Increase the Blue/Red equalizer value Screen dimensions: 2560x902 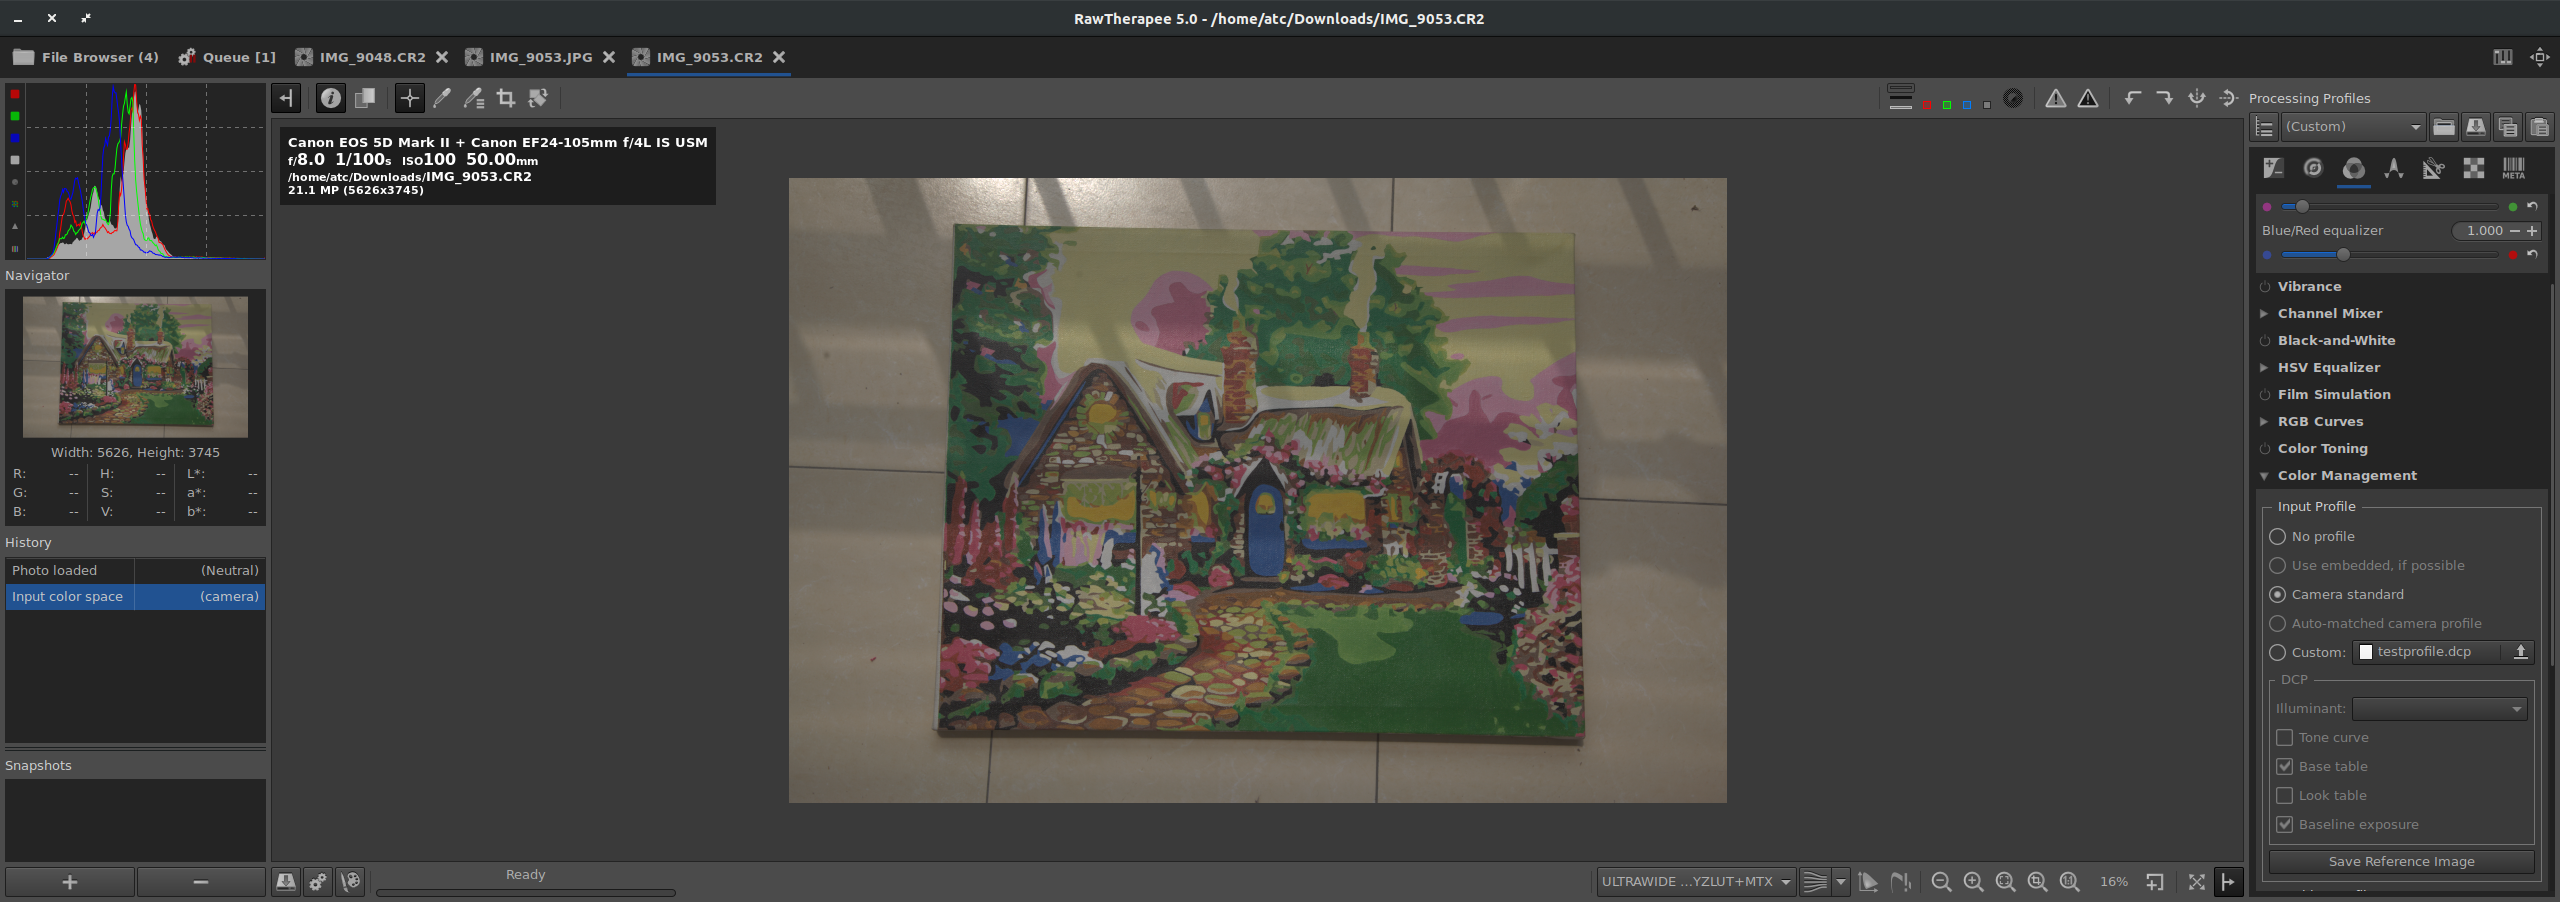[2532, 231]
